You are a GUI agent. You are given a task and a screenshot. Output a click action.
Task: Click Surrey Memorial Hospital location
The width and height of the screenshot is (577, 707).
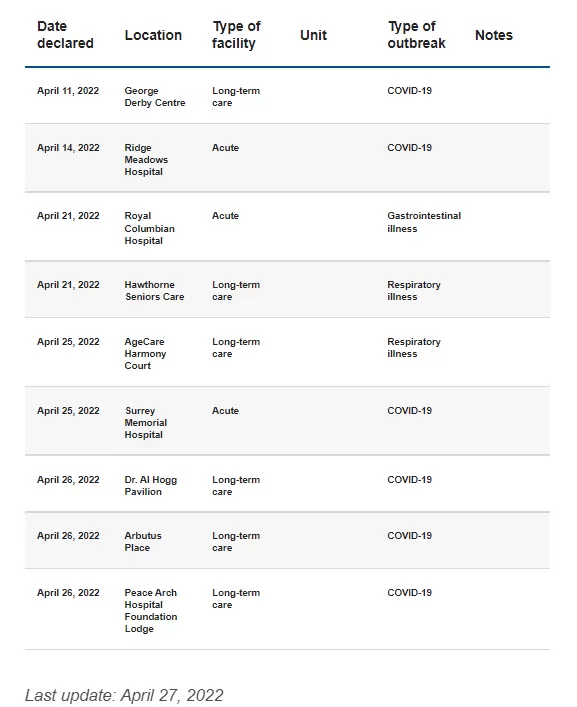pyautogui.click(x=146, y=422)
